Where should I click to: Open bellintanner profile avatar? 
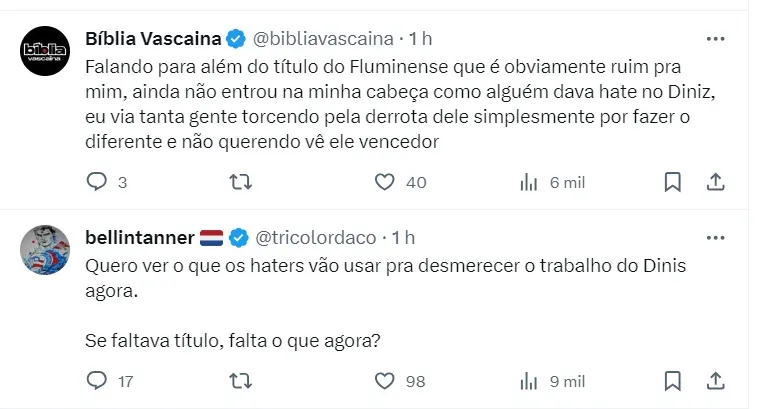(x=45, y=249)
